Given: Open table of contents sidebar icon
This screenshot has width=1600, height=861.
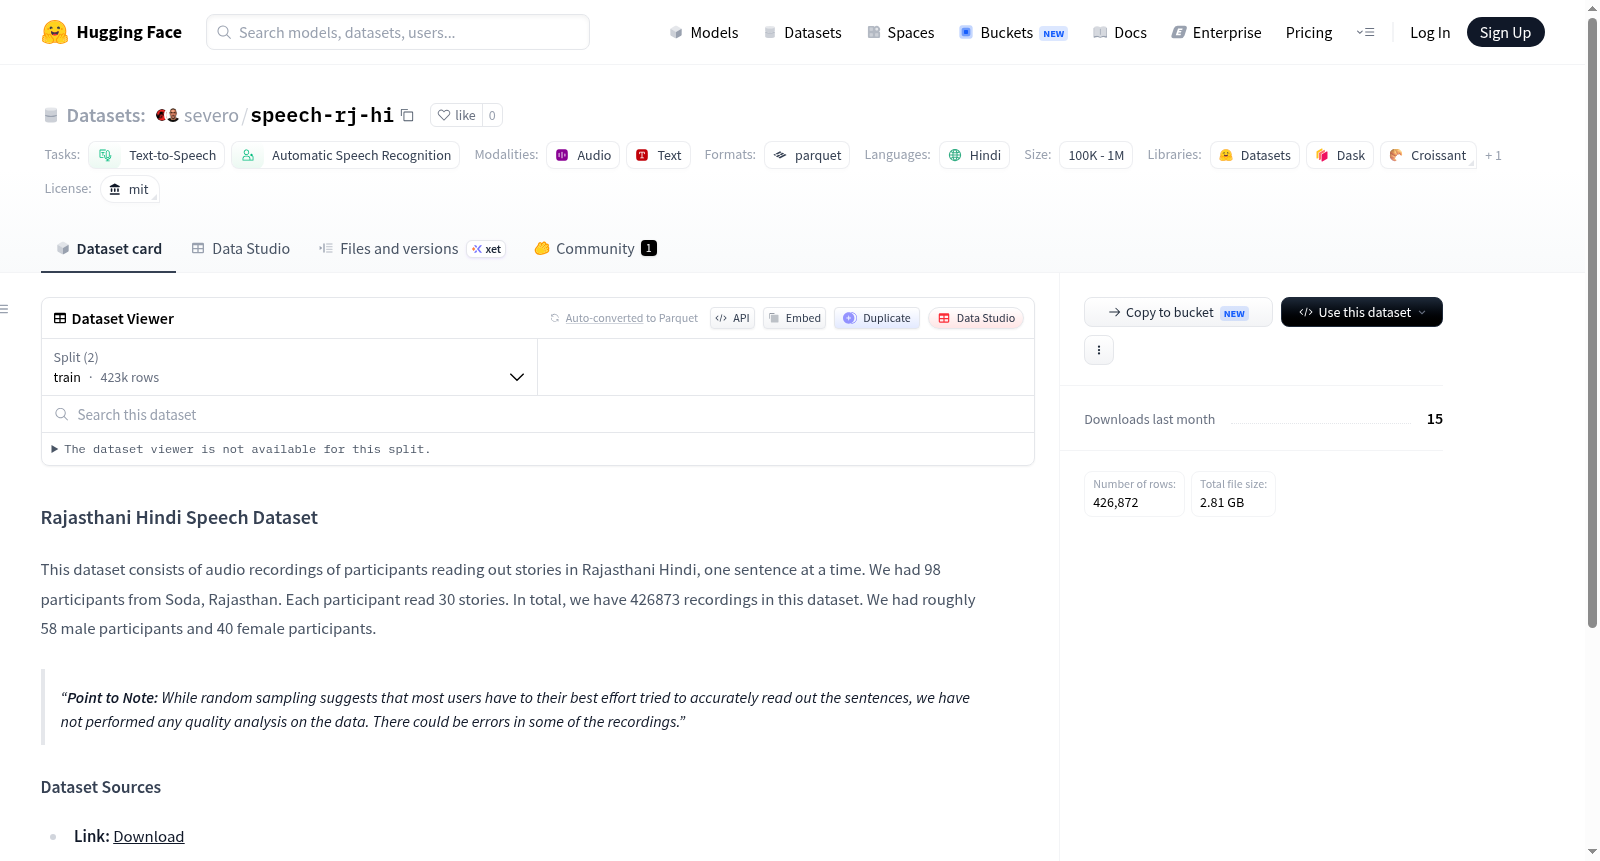Looking at the screenshot, I should (x=5, y=309).
